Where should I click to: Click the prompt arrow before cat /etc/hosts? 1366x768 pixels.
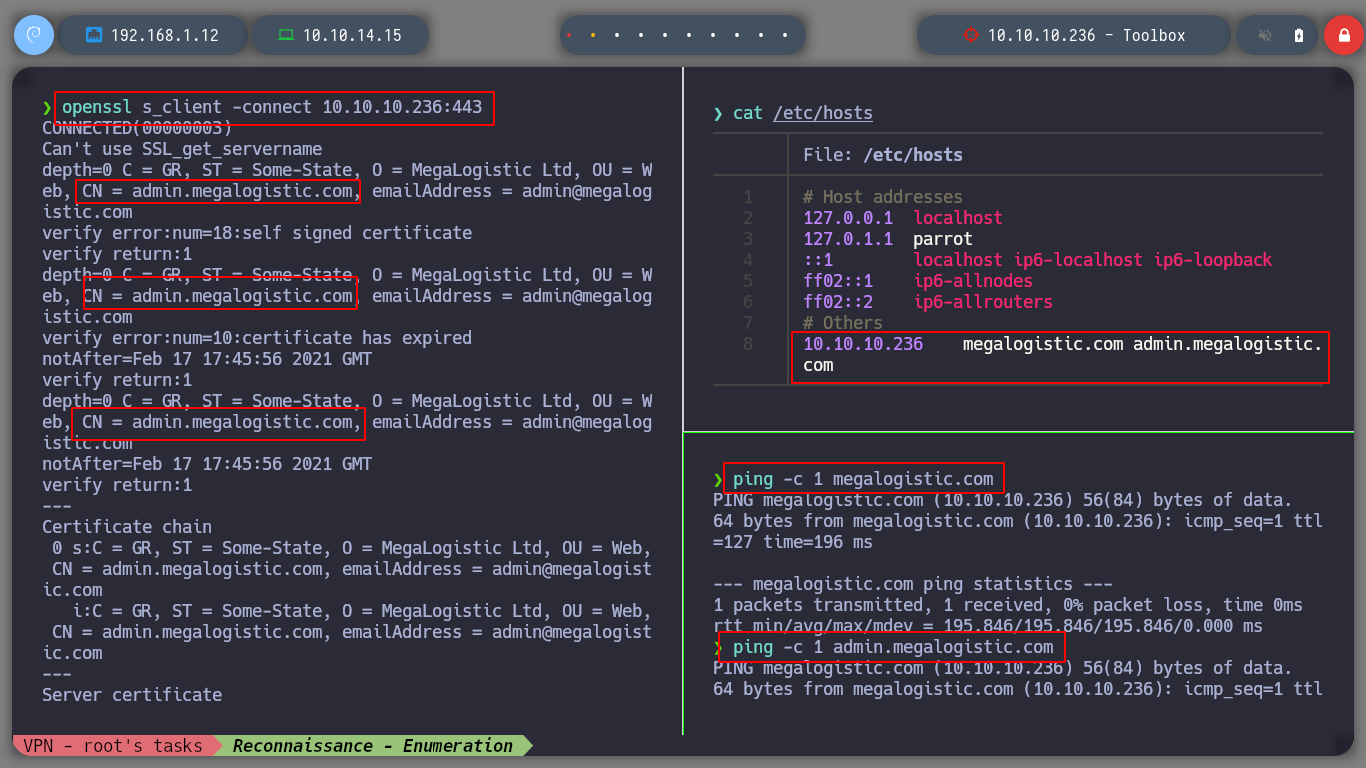(x=718, y=113)
